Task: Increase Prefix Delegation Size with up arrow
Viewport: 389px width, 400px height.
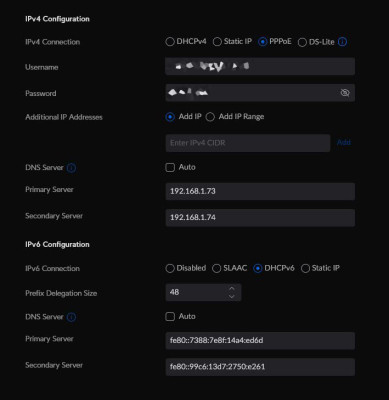Action: tap(232, 289)
